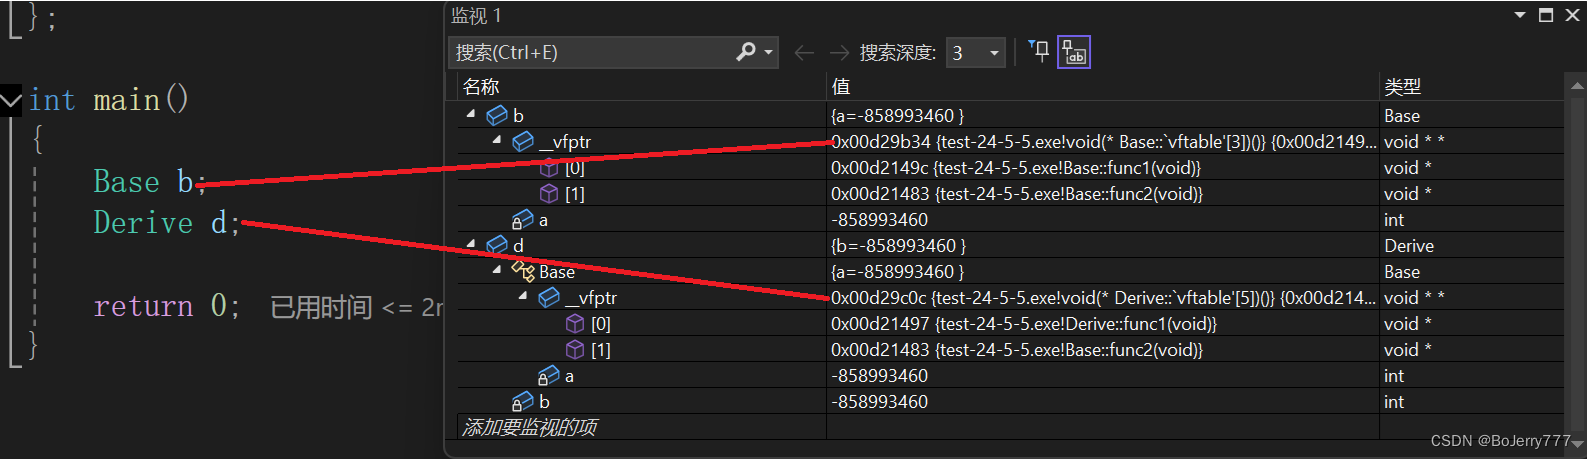Collapse the variable d tree node
This screenshot has height=459, width=1587.
pos(471,244)
